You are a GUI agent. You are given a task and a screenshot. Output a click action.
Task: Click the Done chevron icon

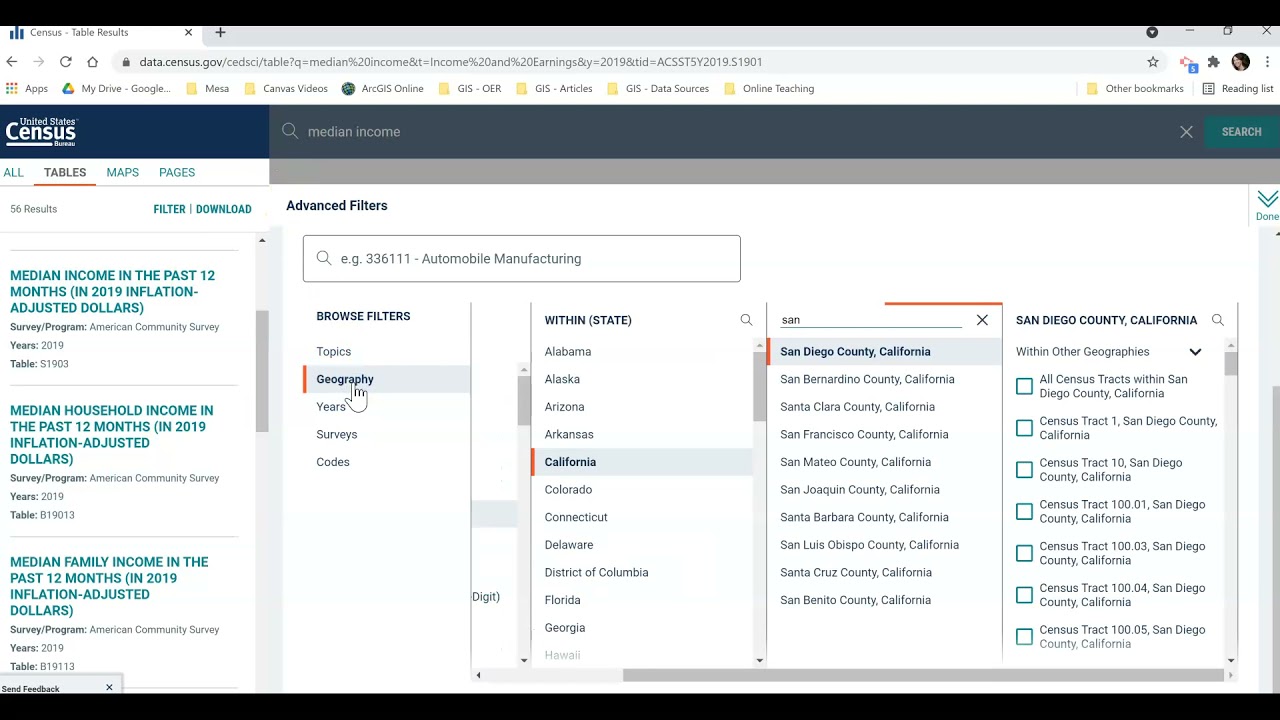[1267, 199]
